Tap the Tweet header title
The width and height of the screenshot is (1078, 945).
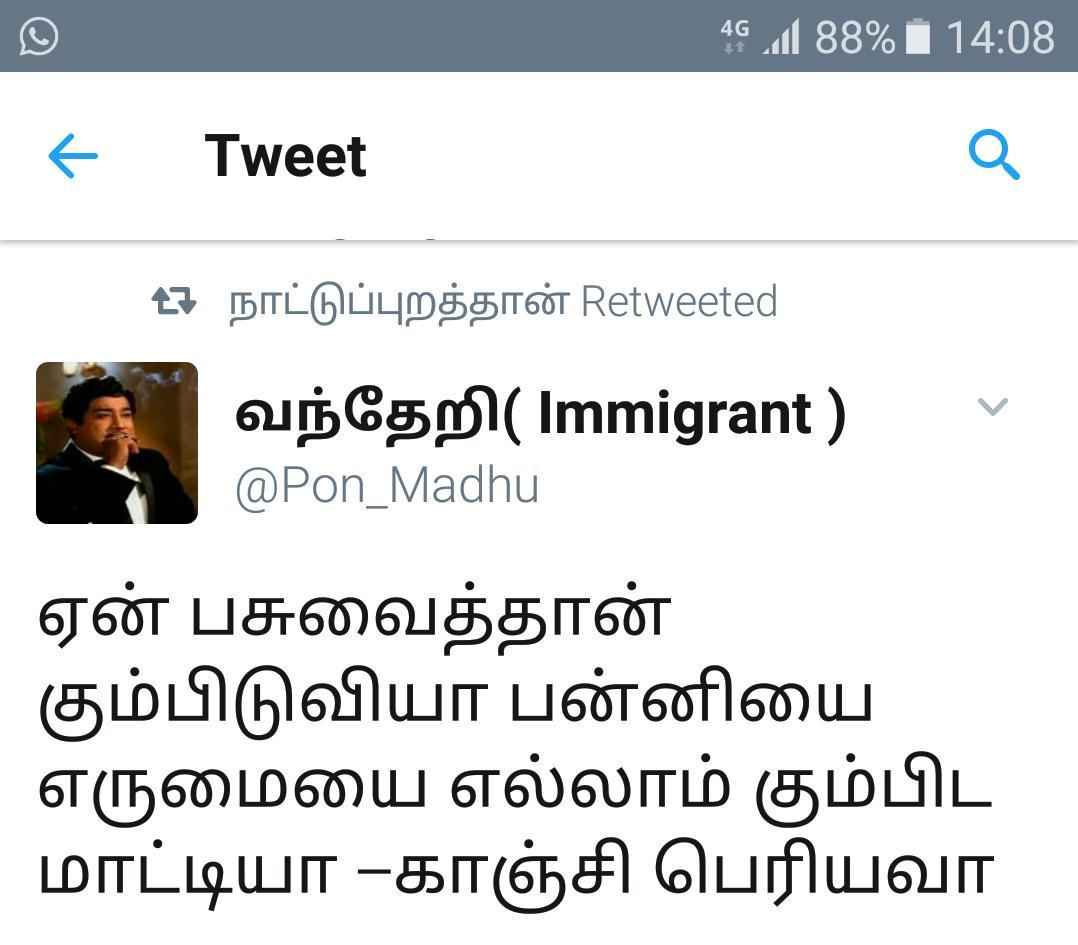pyautogui.click(x=285, y=156)
